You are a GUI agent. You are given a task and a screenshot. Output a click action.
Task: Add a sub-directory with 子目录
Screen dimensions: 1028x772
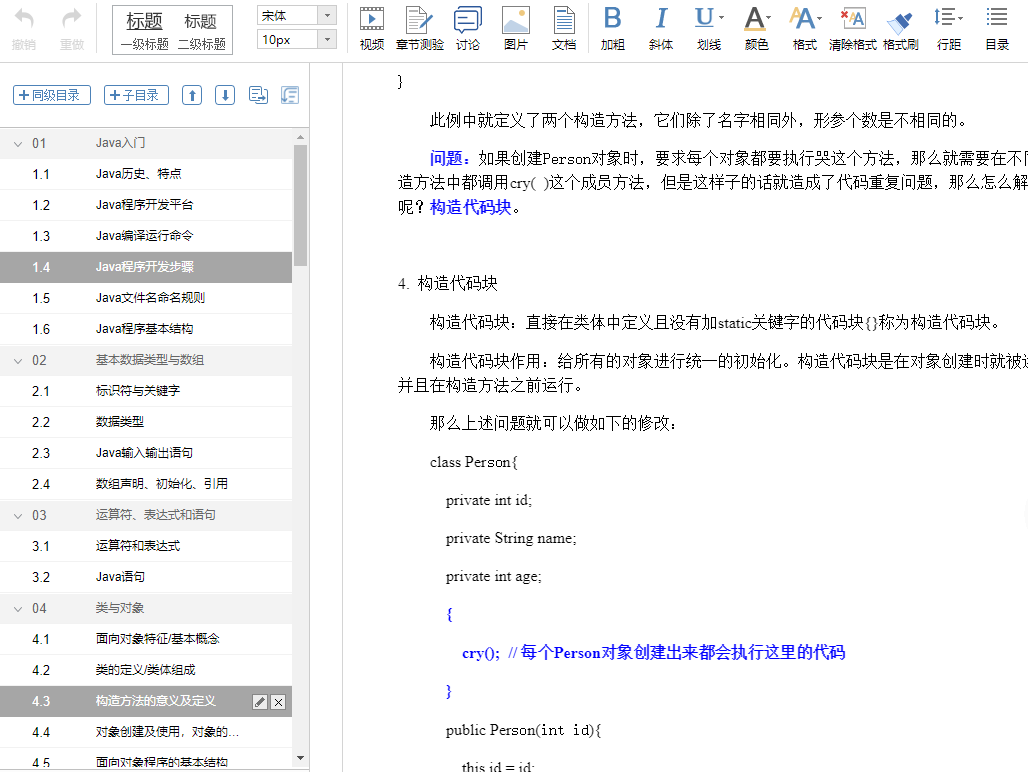click(x=136, y=96)
